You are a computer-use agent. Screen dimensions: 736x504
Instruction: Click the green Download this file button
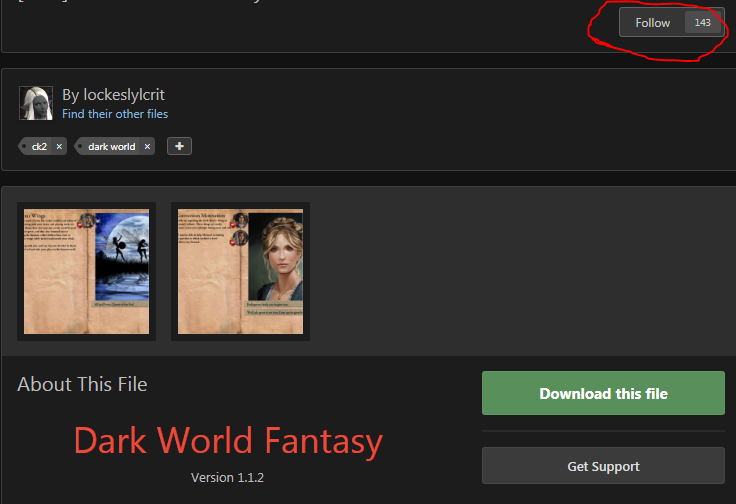click(603, 393)
